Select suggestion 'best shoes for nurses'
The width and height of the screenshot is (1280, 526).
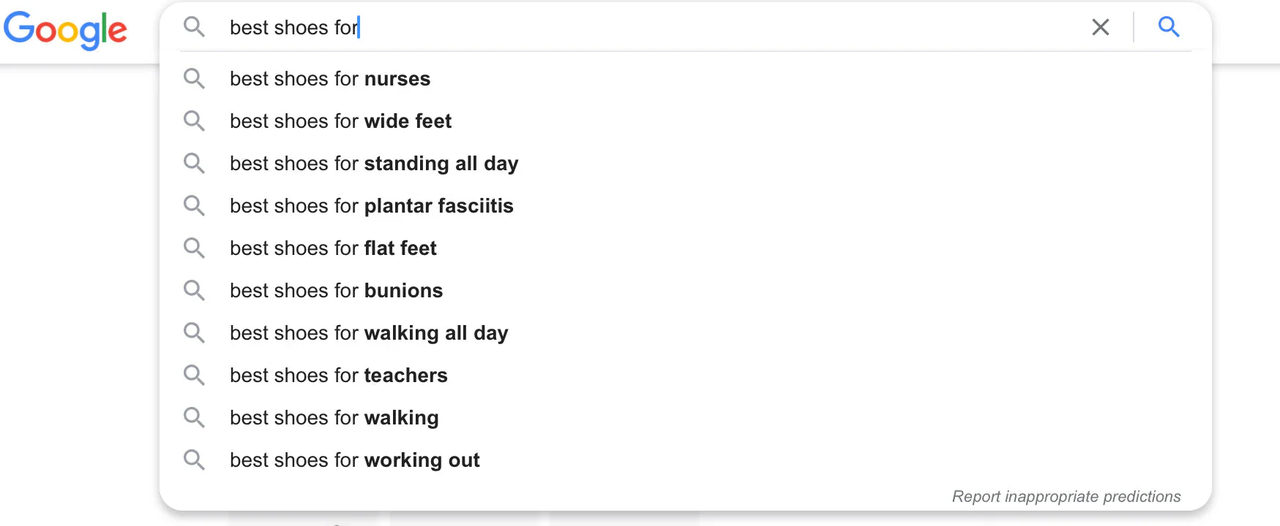click(330, 79)
